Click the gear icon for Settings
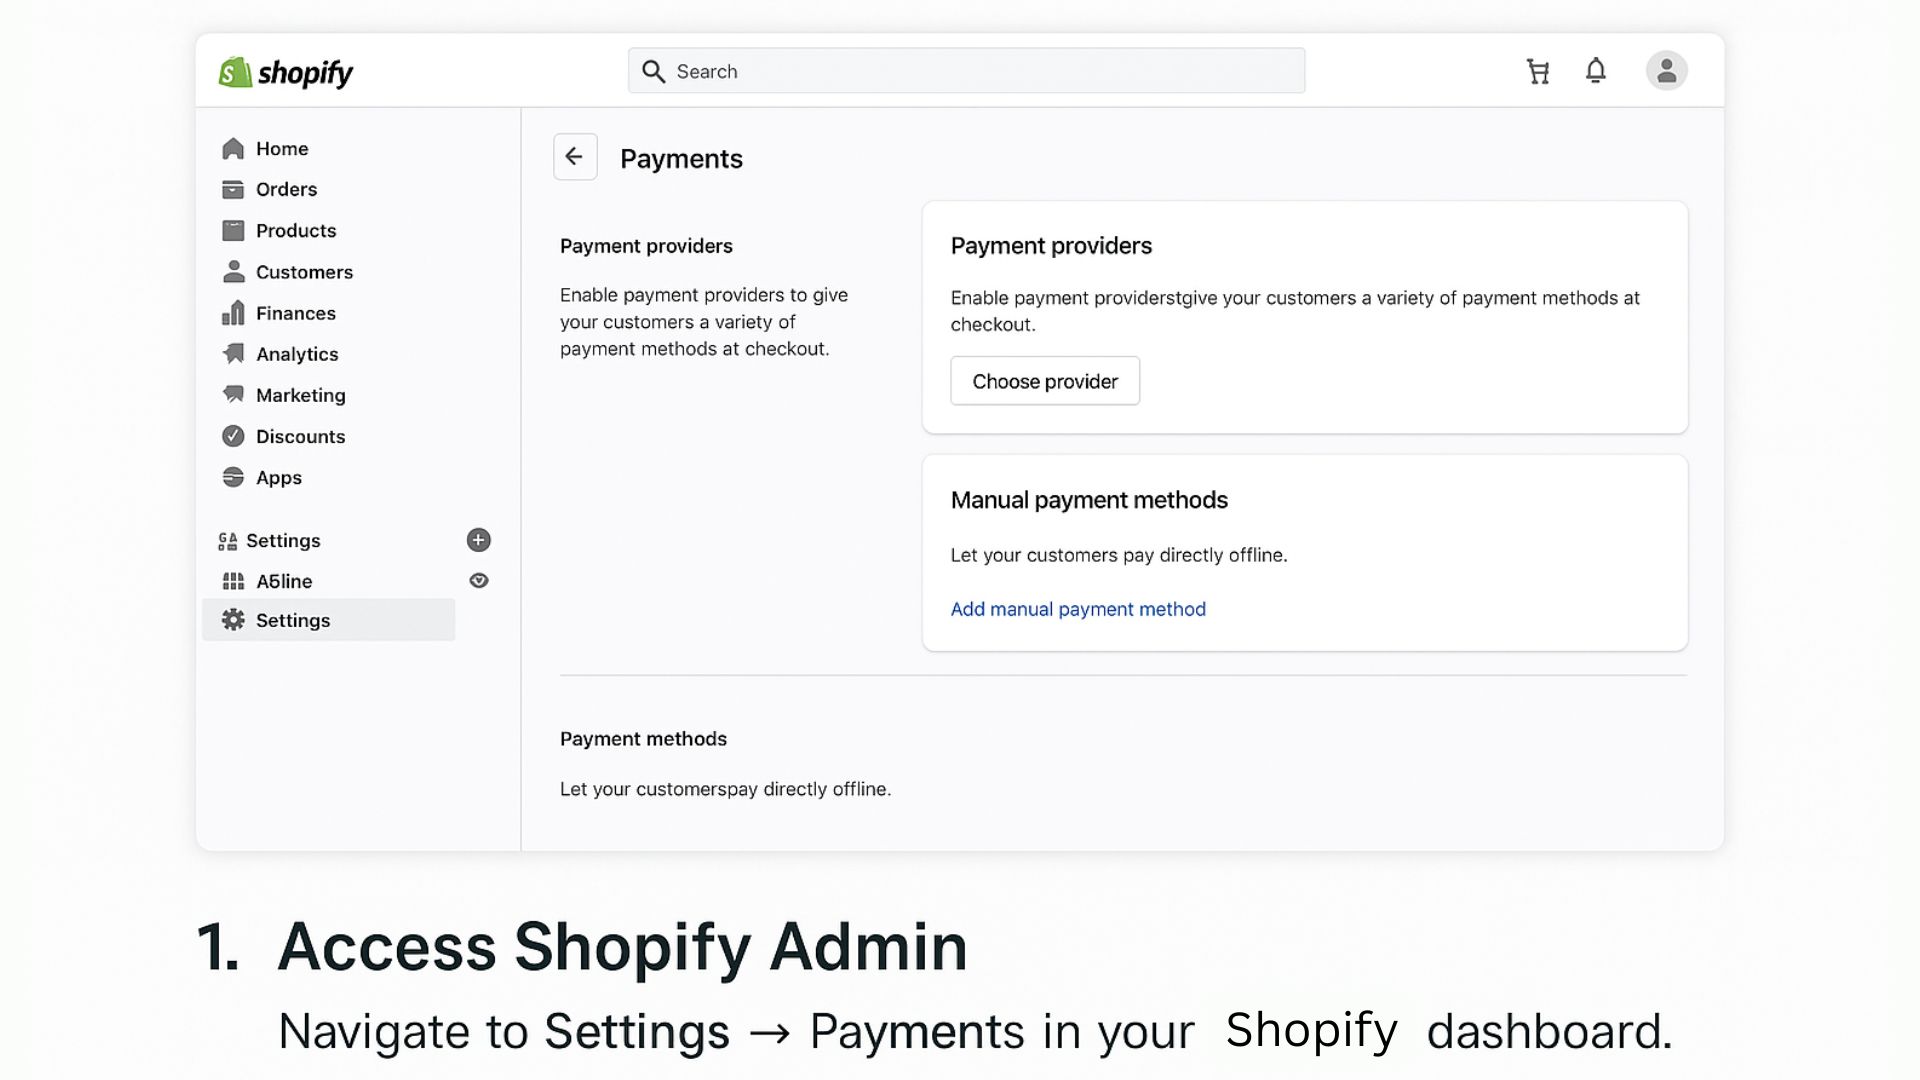Image resolution: width=1920 pixels, height=1080 pixels. pyautogui.click(x=233, y=620)
